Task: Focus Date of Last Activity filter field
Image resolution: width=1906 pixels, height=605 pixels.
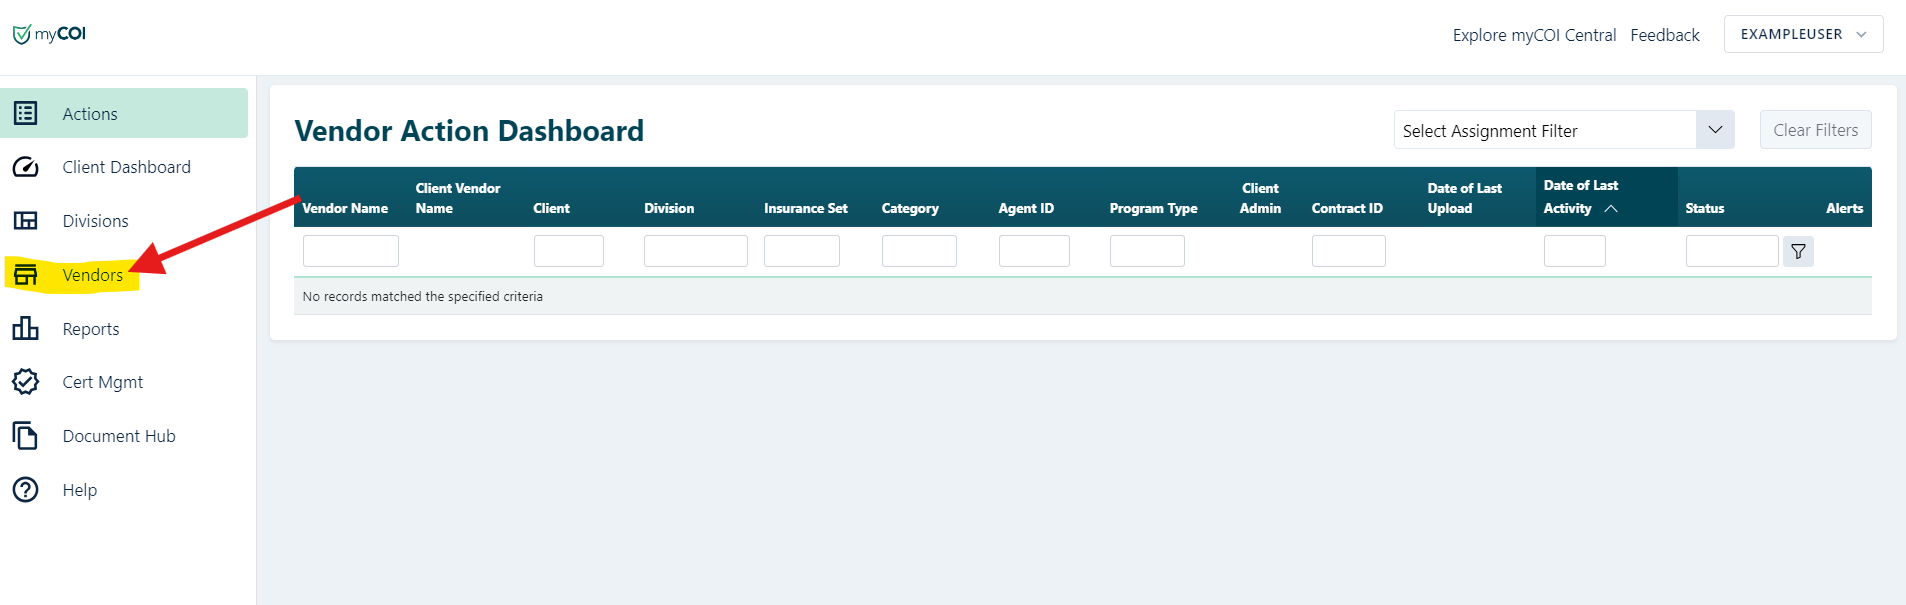Action: click(1575, 251)
